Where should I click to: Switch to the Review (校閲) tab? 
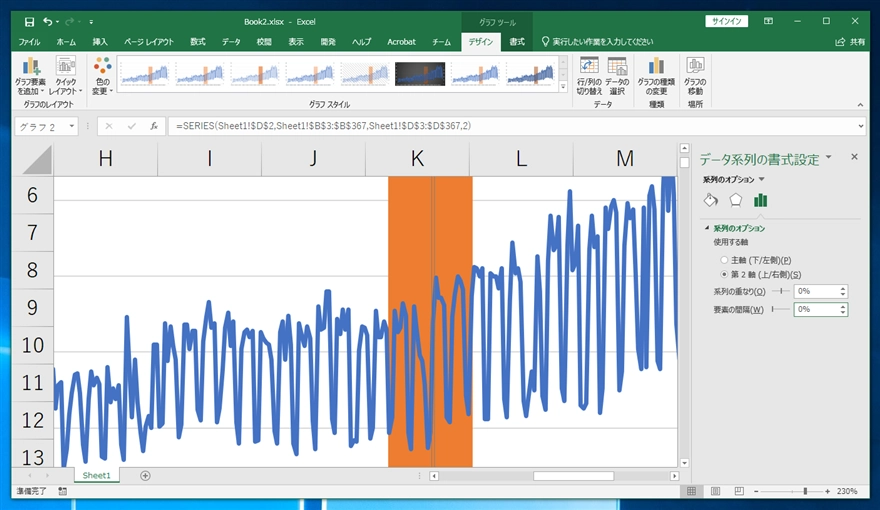[264, 42]
